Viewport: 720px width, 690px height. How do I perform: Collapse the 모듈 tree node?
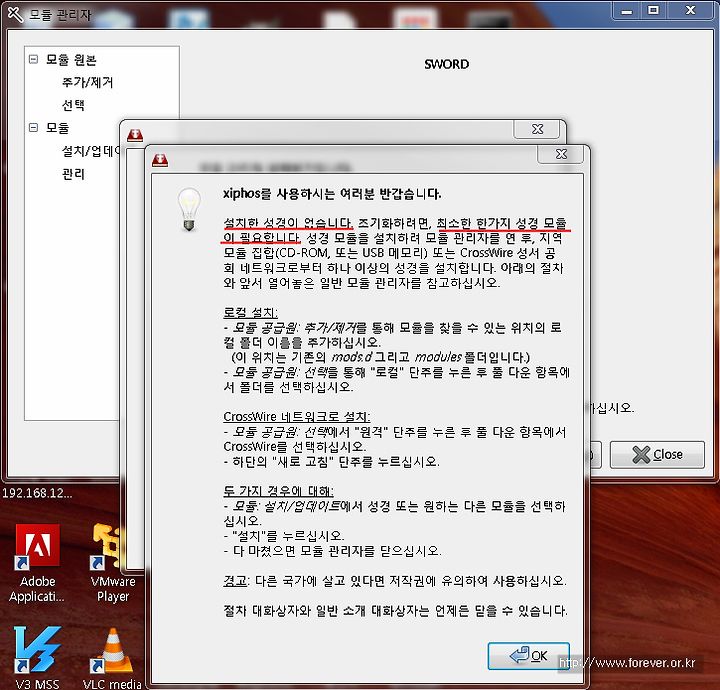[34, 127]
